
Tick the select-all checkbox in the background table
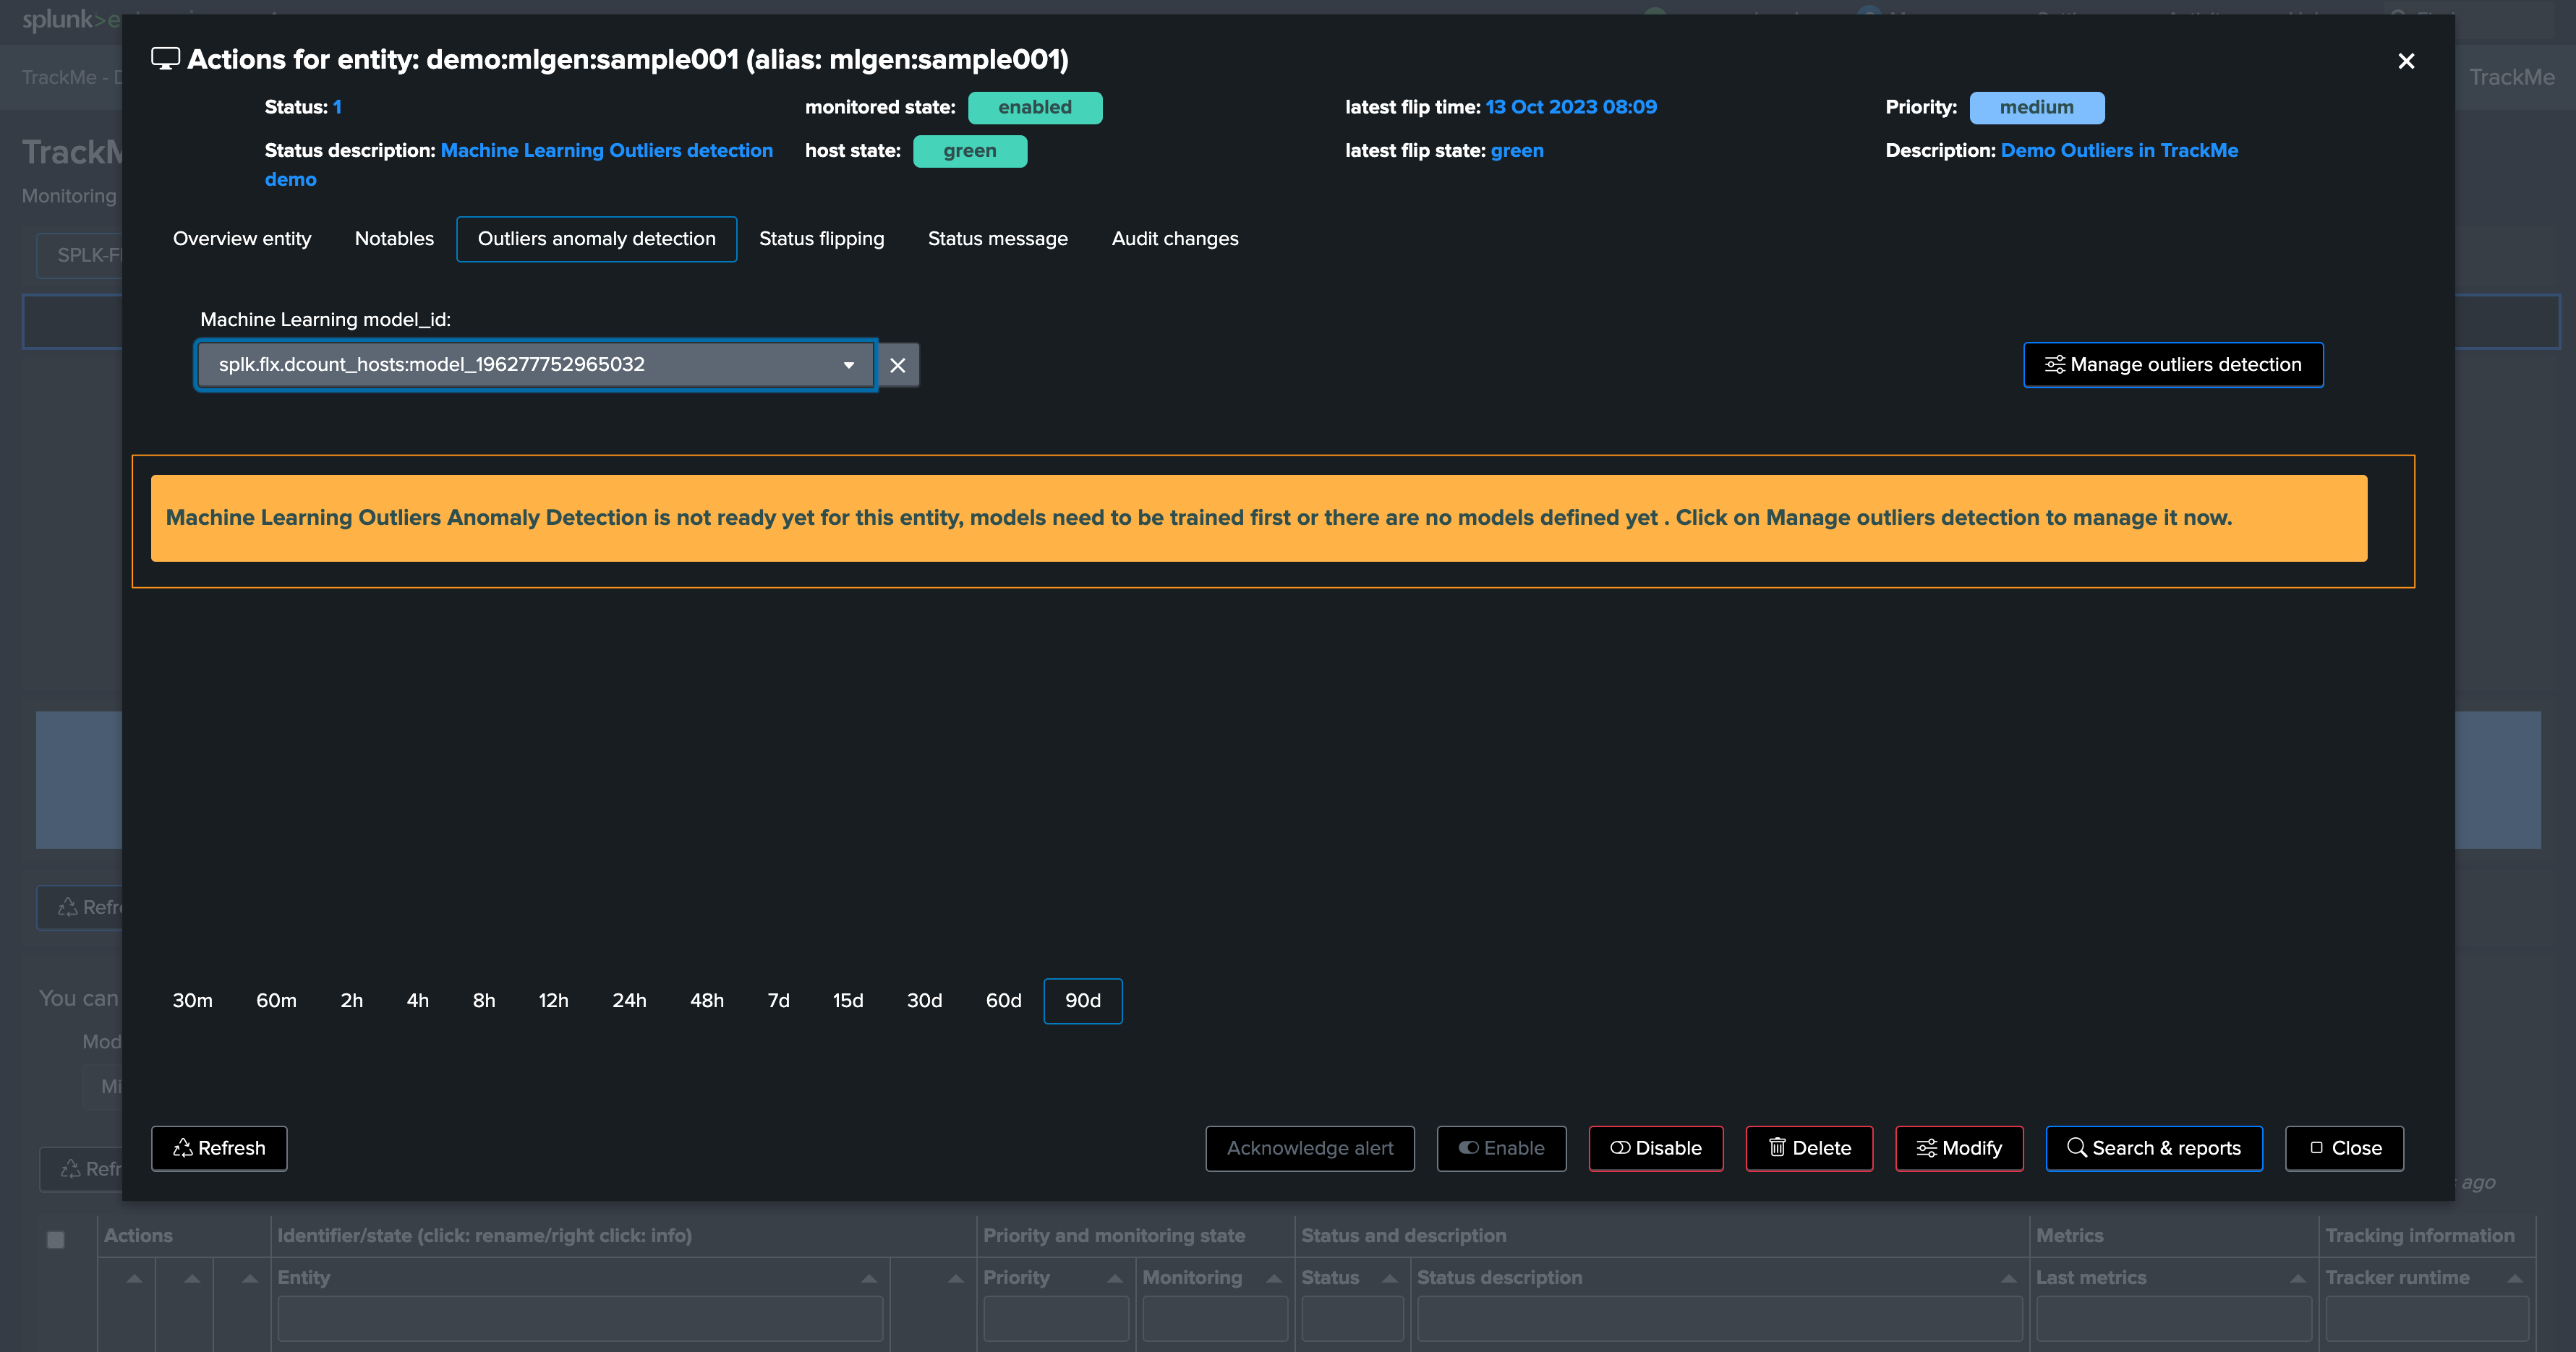coord(56,1240)
